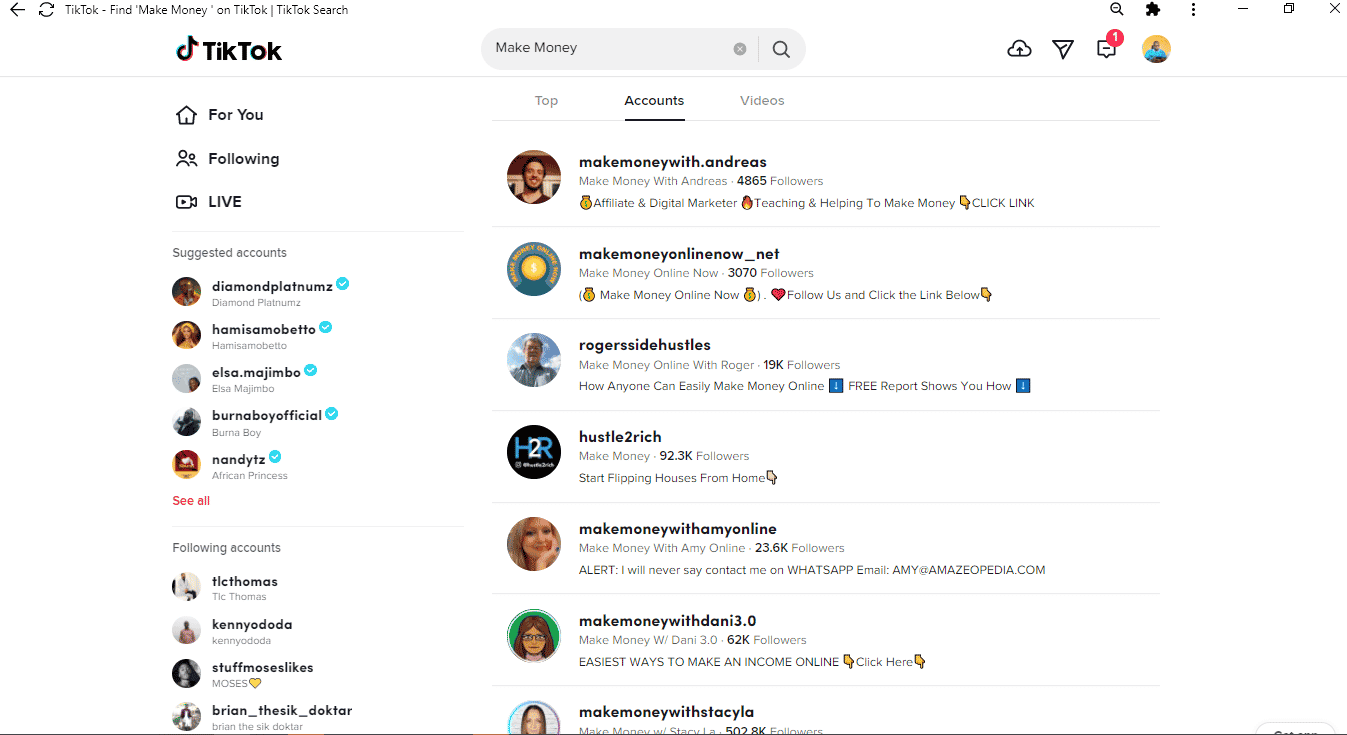This screenshot has width=1347, height=735.
Task: Click burnaboyofficial avatar in sidebar
Action: [x=187, y=421]
